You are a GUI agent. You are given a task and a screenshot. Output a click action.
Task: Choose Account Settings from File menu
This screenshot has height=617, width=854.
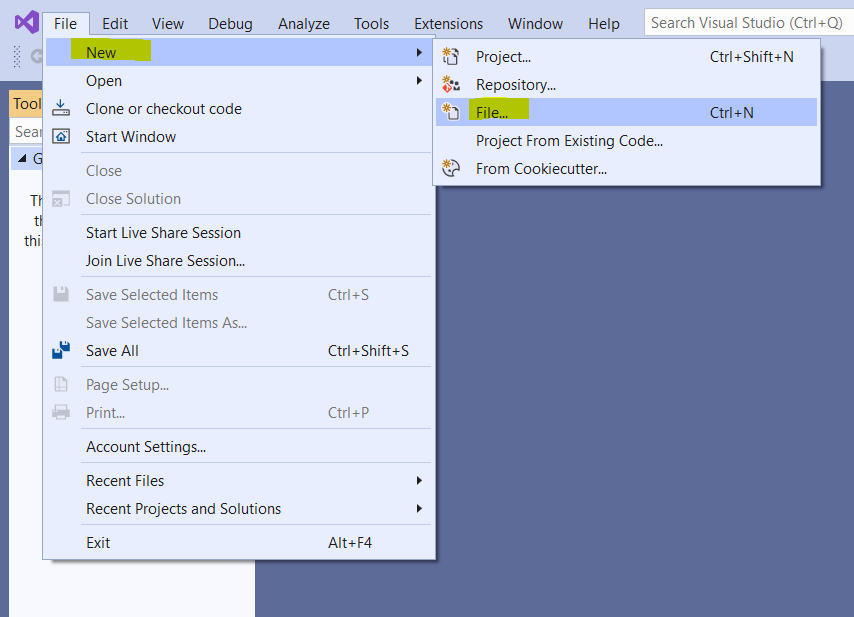146,447
